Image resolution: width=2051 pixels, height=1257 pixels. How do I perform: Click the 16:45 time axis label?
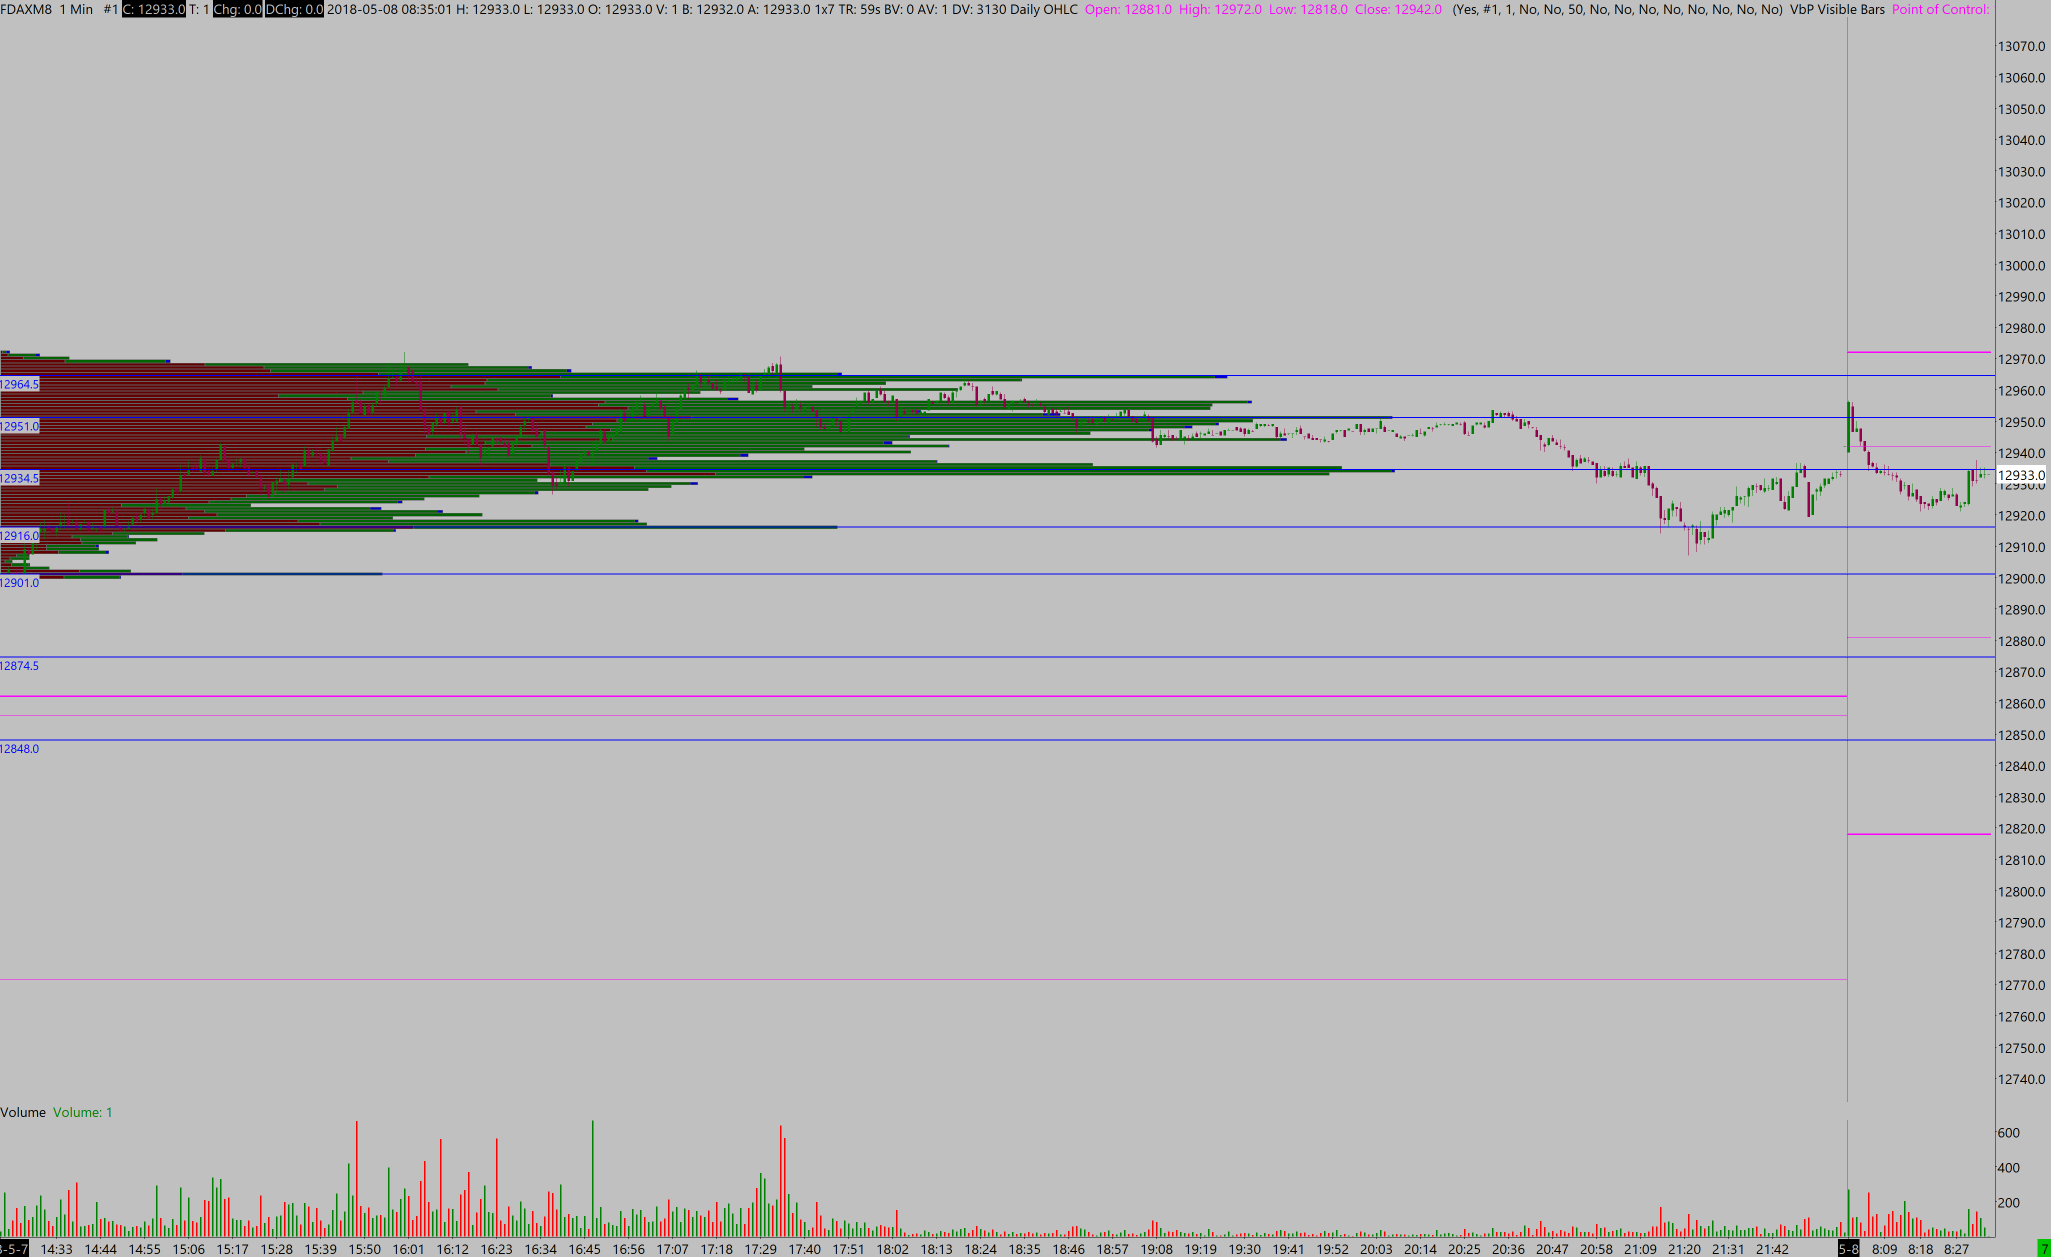[584, 1249]
